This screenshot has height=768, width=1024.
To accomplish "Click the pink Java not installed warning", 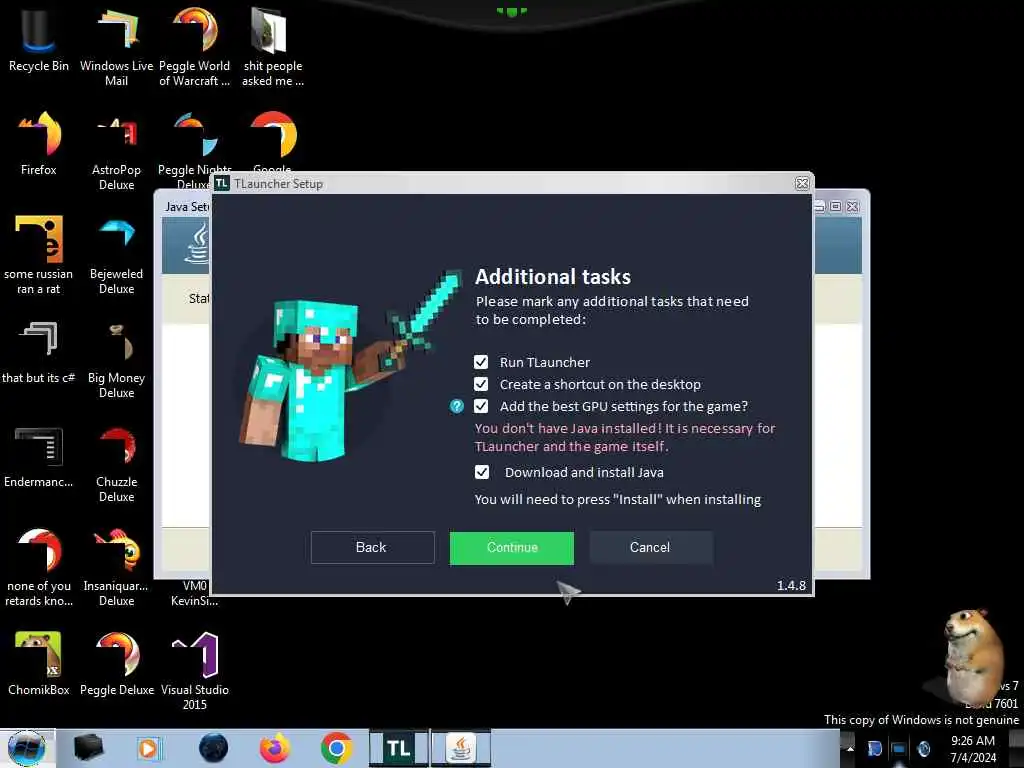I will [x=624, y=438].
